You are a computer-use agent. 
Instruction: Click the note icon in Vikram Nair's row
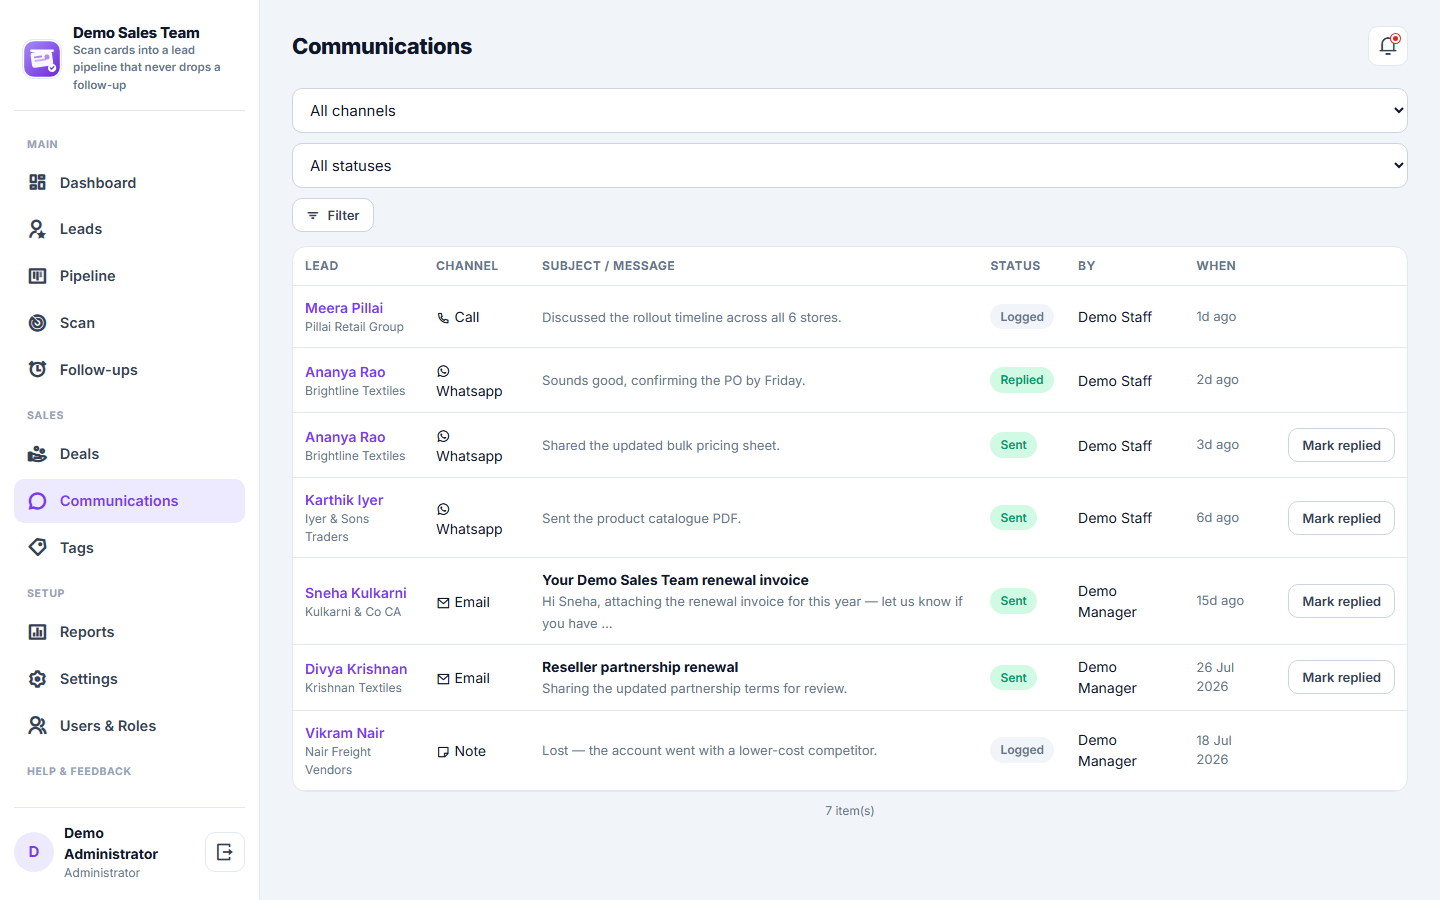[443, 752]
